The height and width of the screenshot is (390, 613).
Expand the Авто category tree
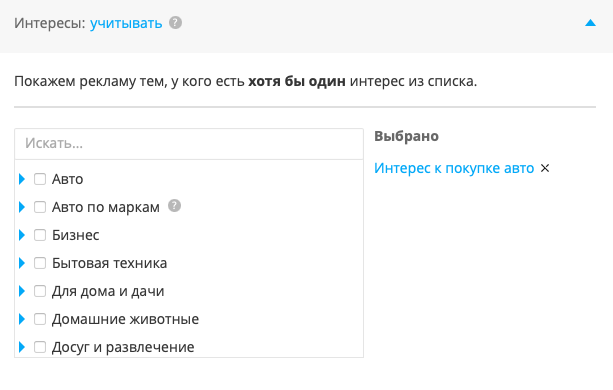tap(22, 179)
